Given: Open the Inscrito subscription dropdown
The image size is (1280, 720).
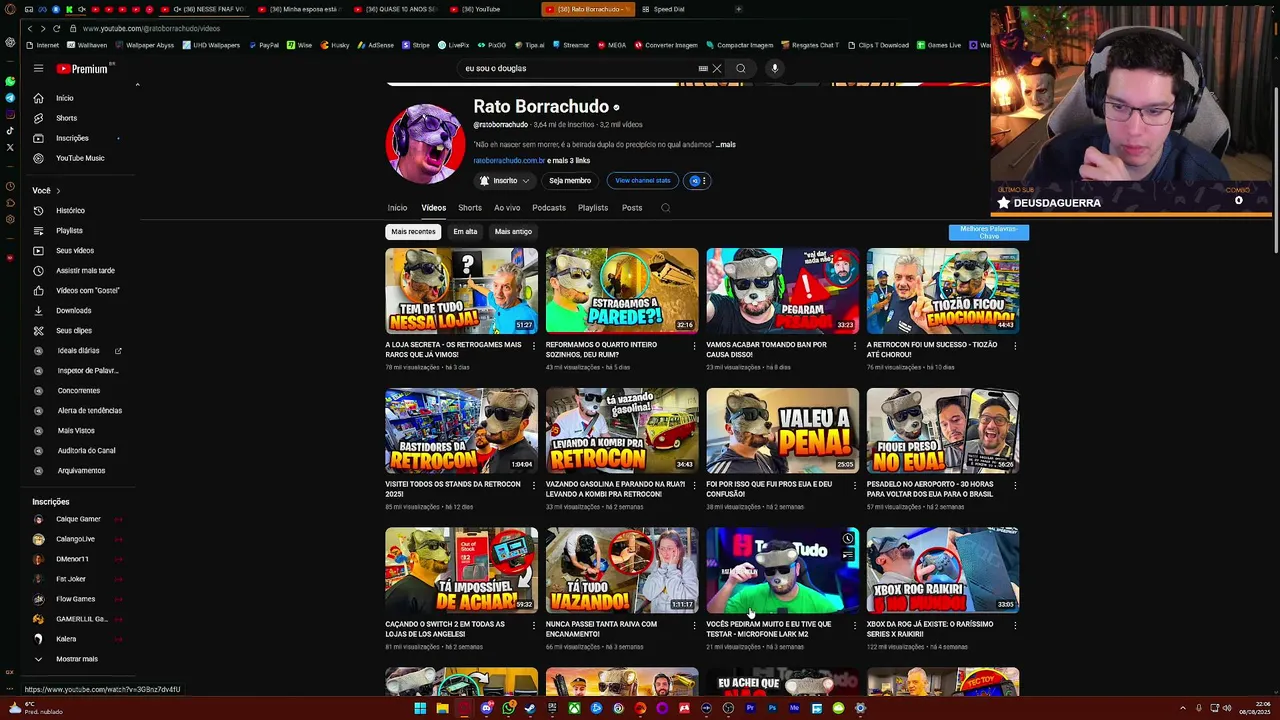Looking at the screenshot, I should click(505, 181).
